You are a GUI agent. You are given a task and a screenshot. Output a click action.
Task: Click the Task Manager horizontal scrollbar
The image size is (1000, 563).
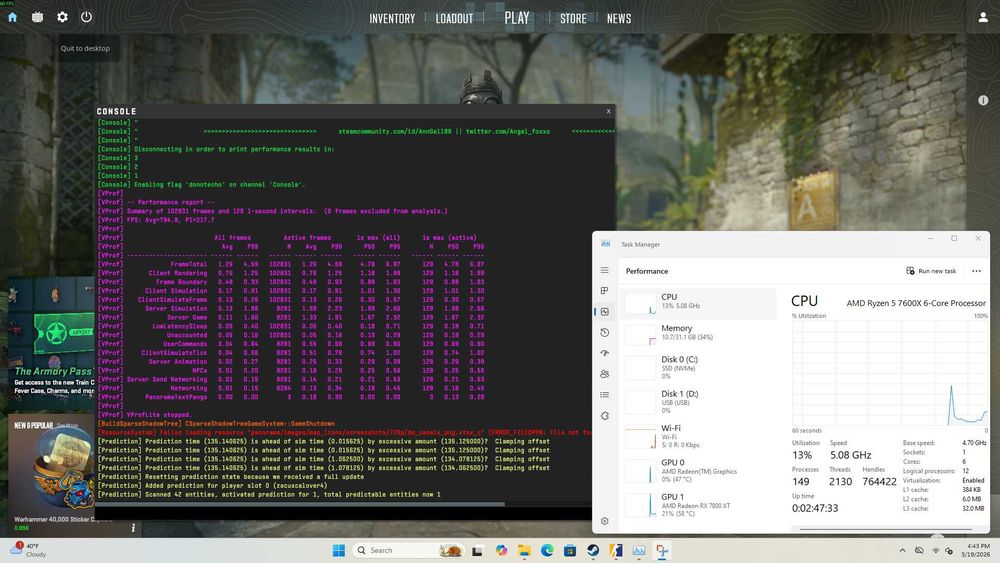(885, 529)
